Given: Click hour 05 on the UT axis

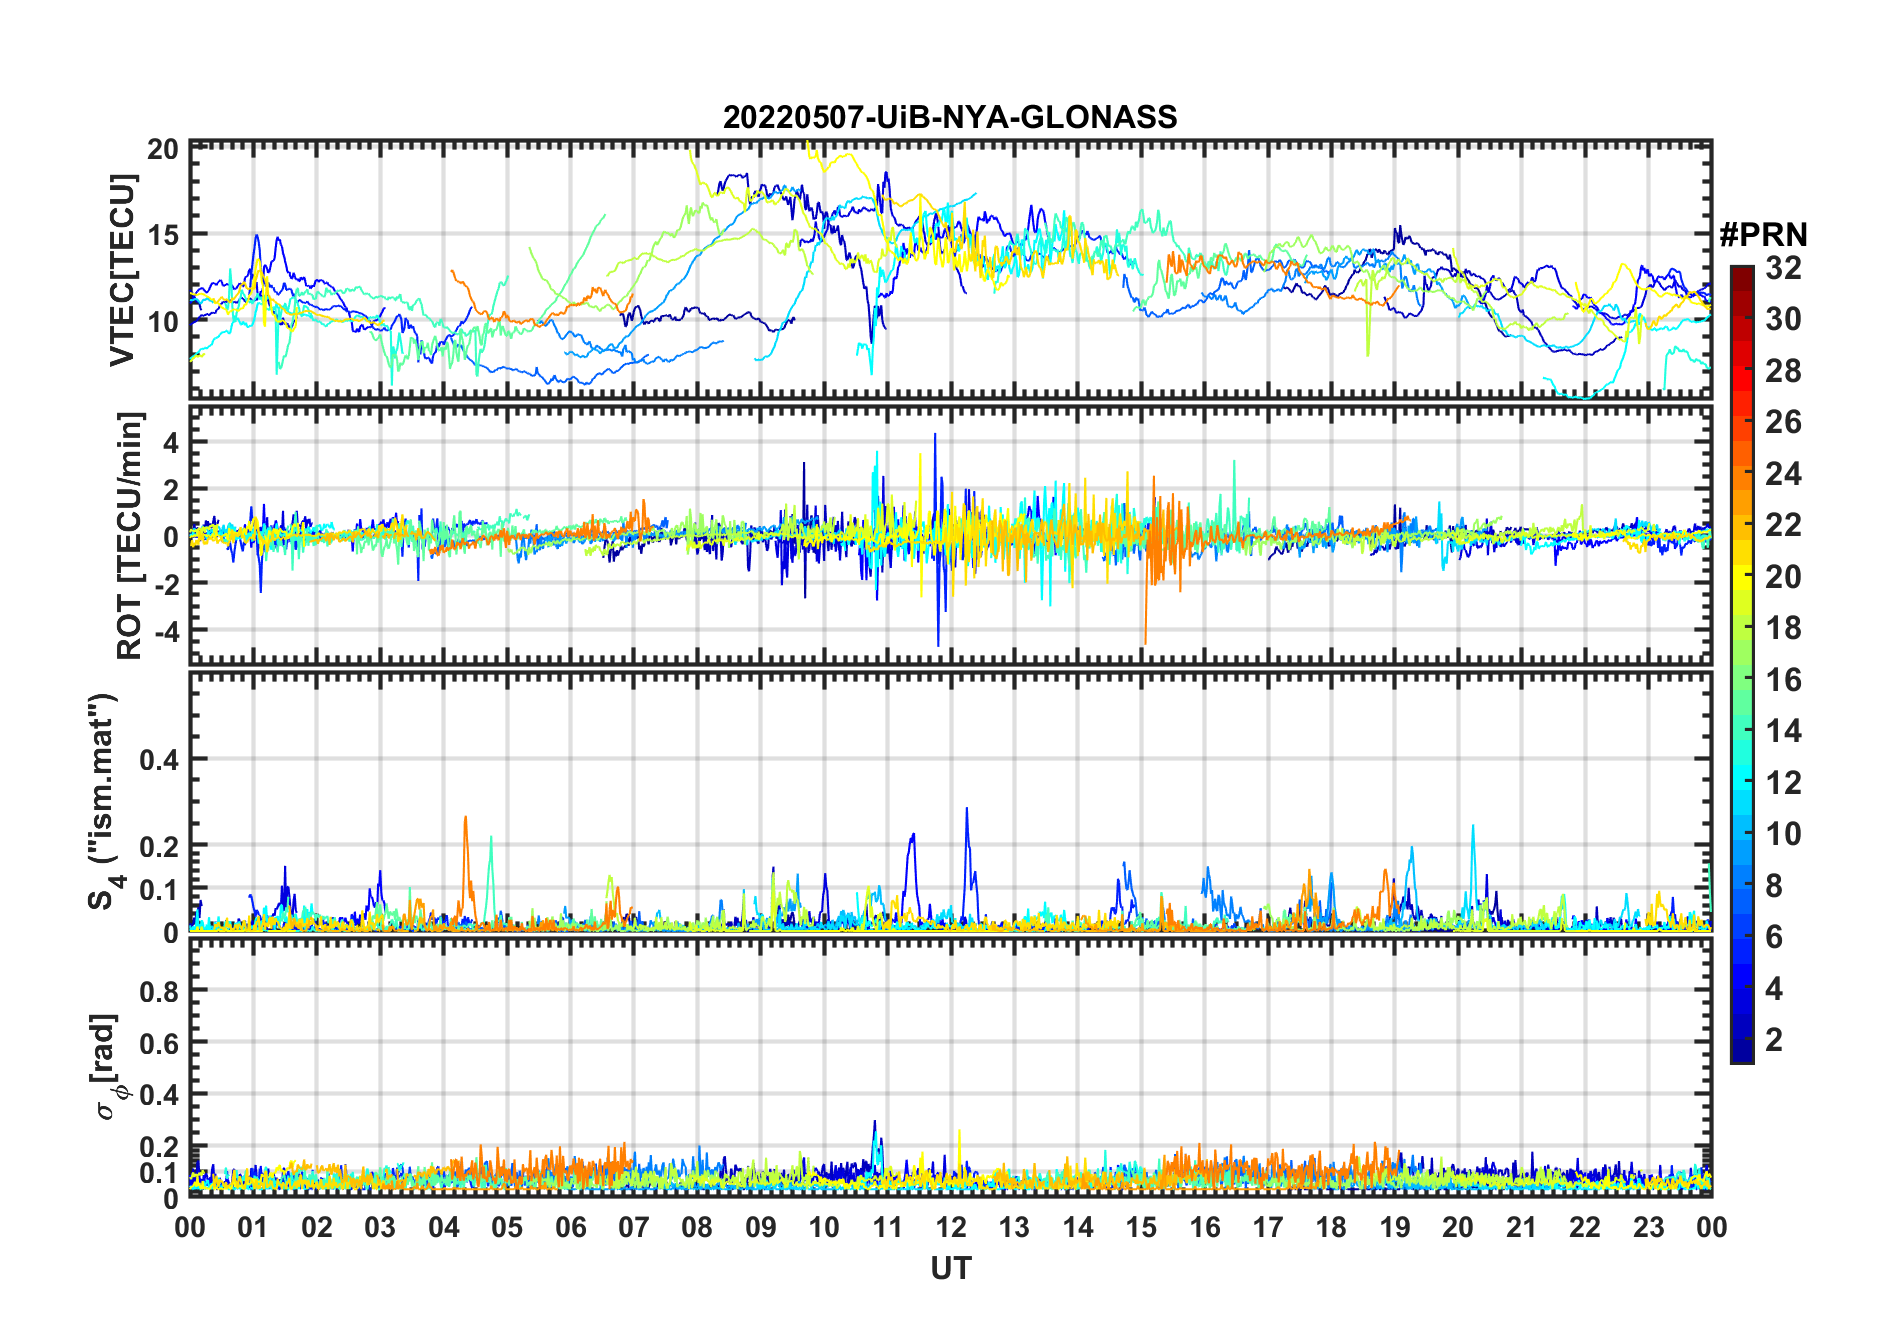Looking at the screenshot, I should (x=507, y=1228).
